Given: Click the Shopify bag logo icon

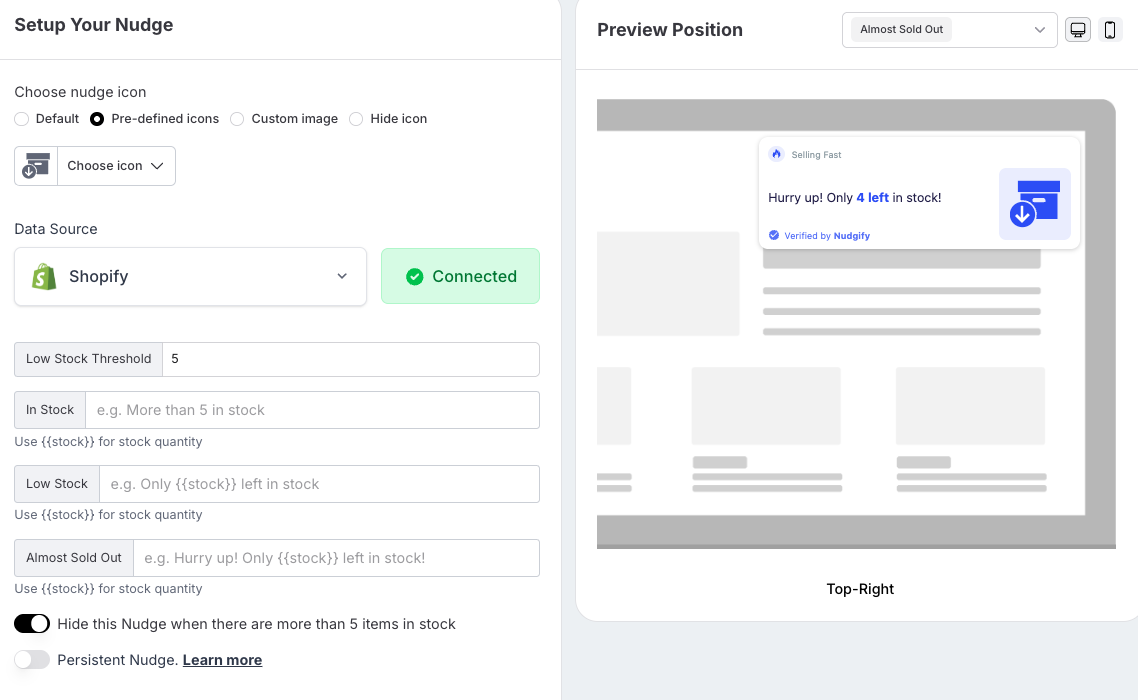Looking at the screenshot, I should pos(44,277).
